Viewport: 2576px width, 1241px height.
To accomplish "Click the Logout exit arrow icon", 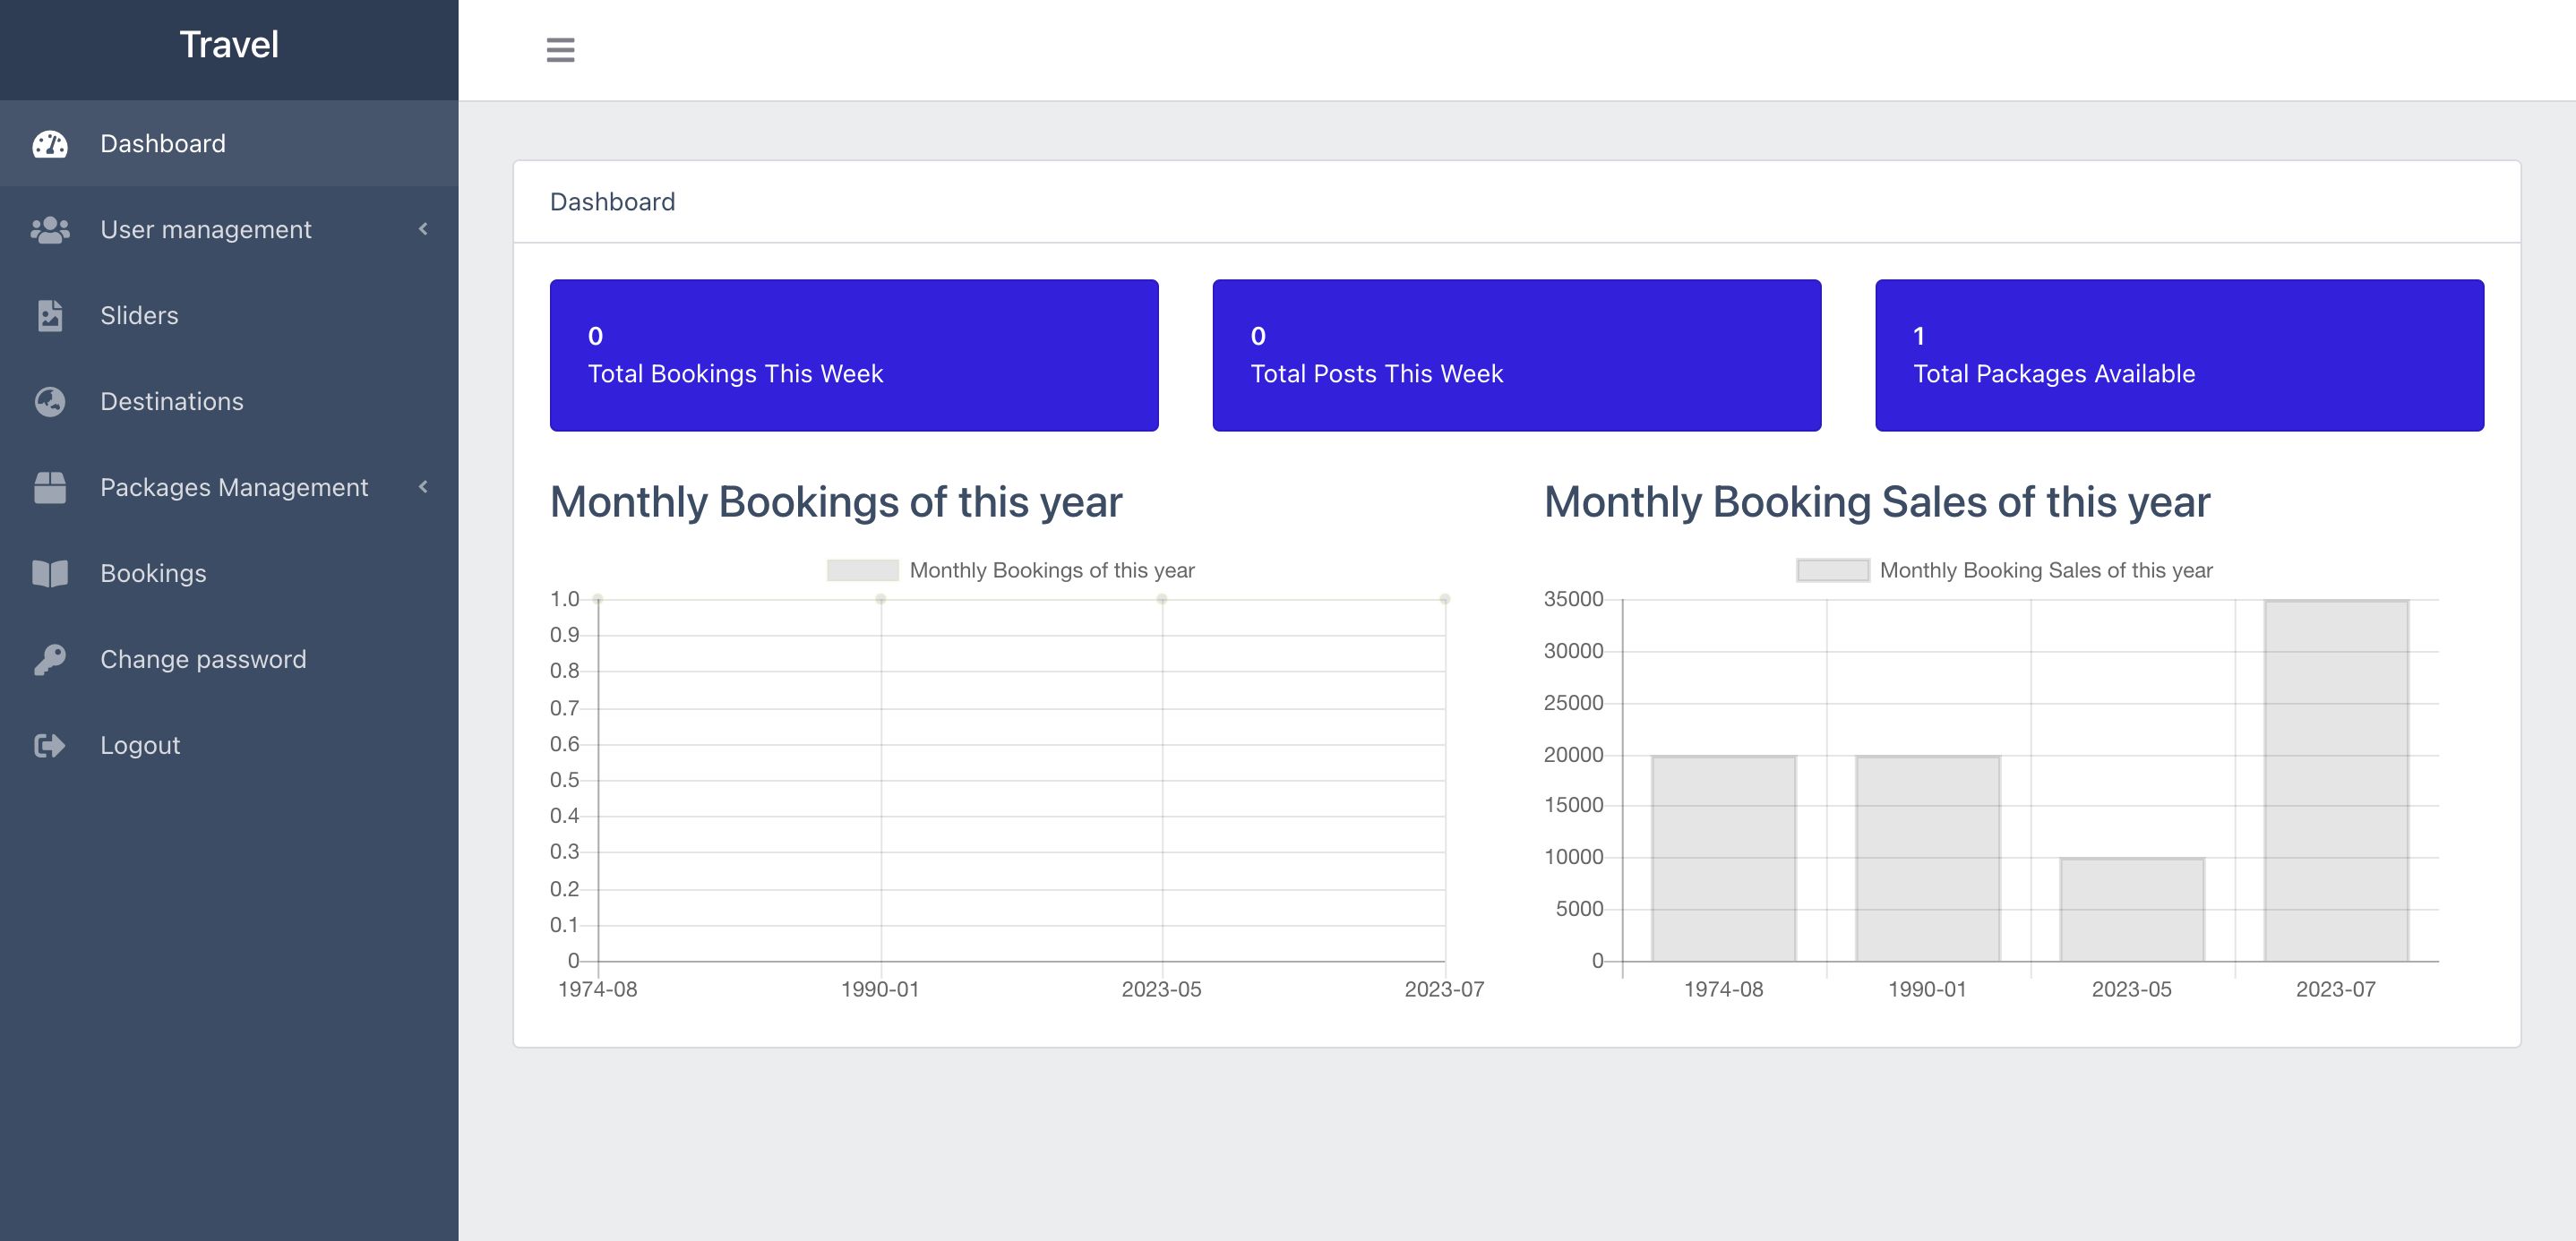I will tap(50, 746).
